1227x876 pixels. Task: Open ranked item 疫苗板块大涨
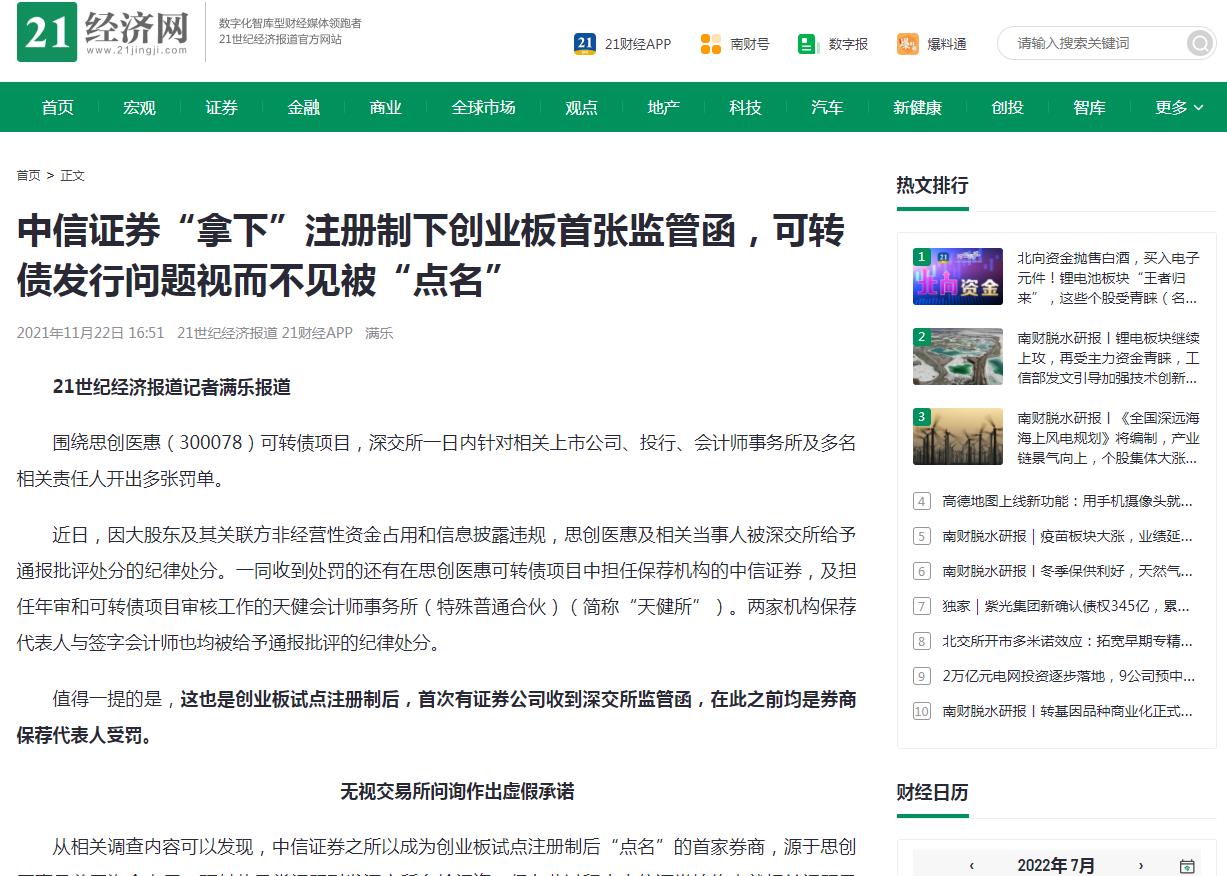coord(1068,536)
